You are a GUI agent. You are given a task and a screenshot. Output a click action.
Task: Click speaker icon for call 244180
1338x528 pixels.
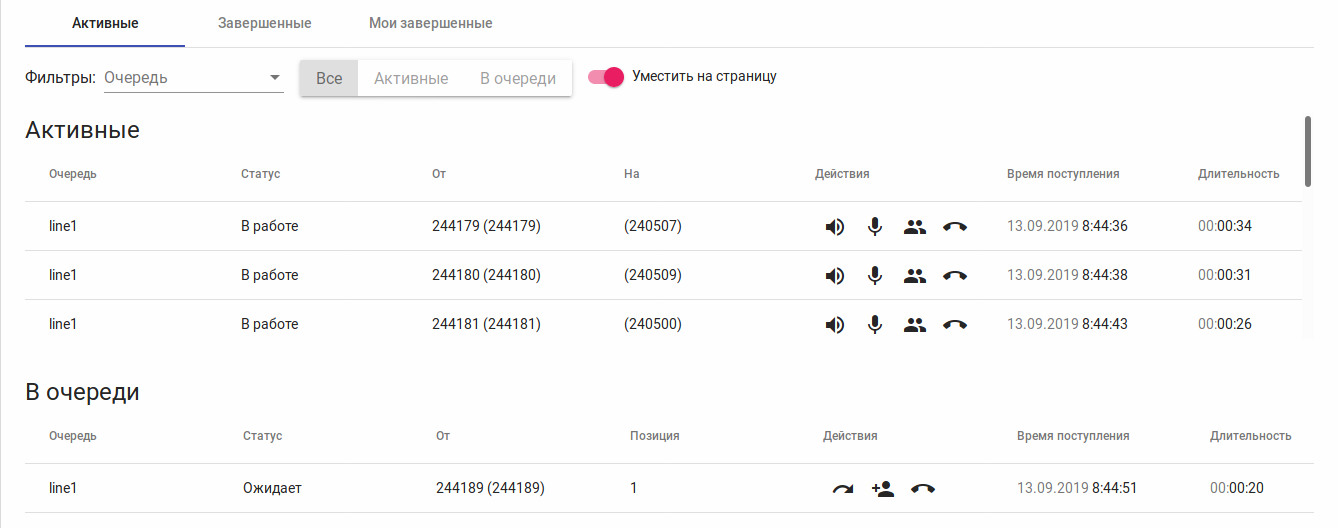point(835,275)
